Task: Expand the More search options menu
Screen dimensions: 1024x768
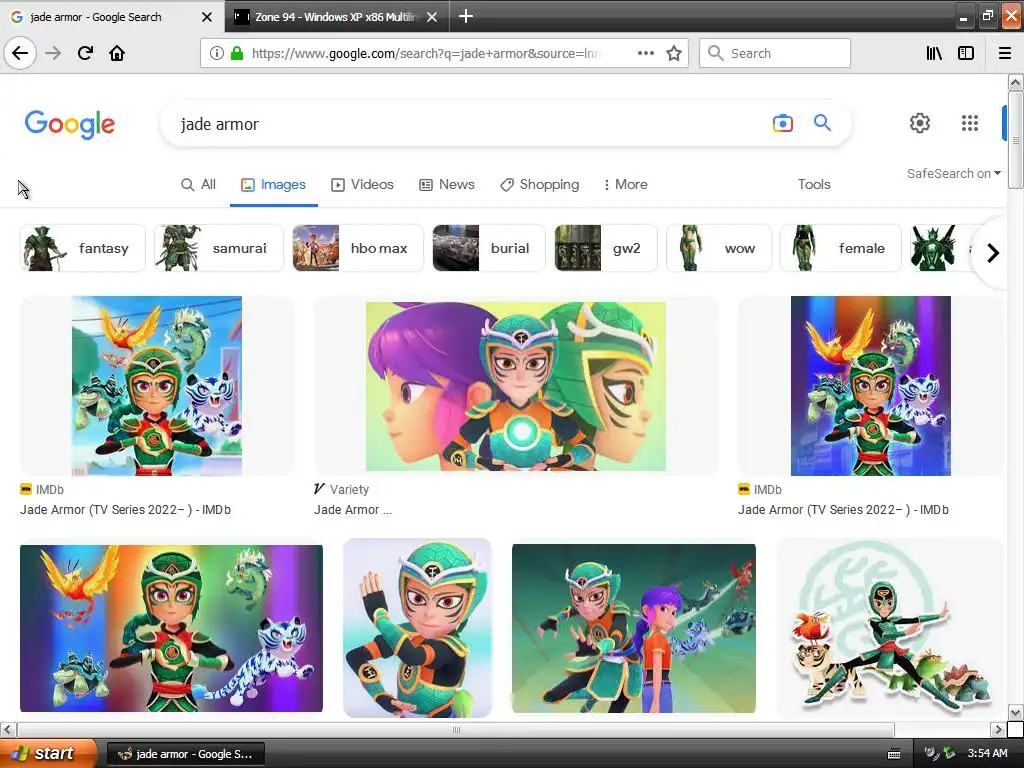Action: tap(626, 185)
